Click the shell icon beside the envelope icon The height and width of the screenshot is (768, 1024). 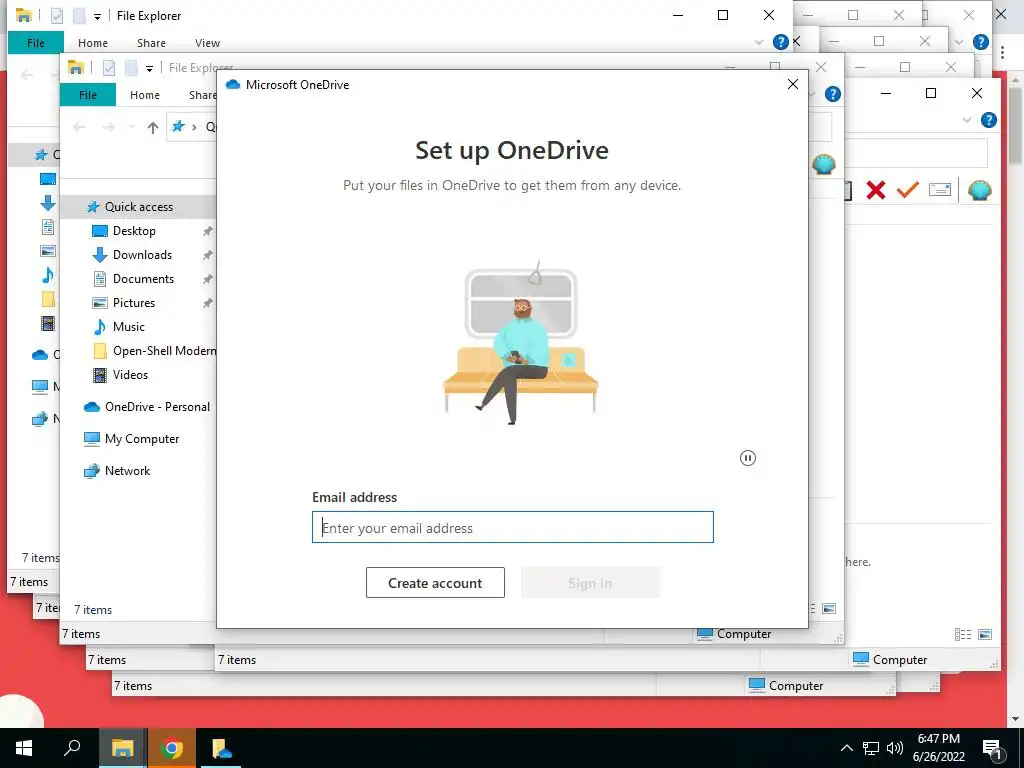[980, 190]
